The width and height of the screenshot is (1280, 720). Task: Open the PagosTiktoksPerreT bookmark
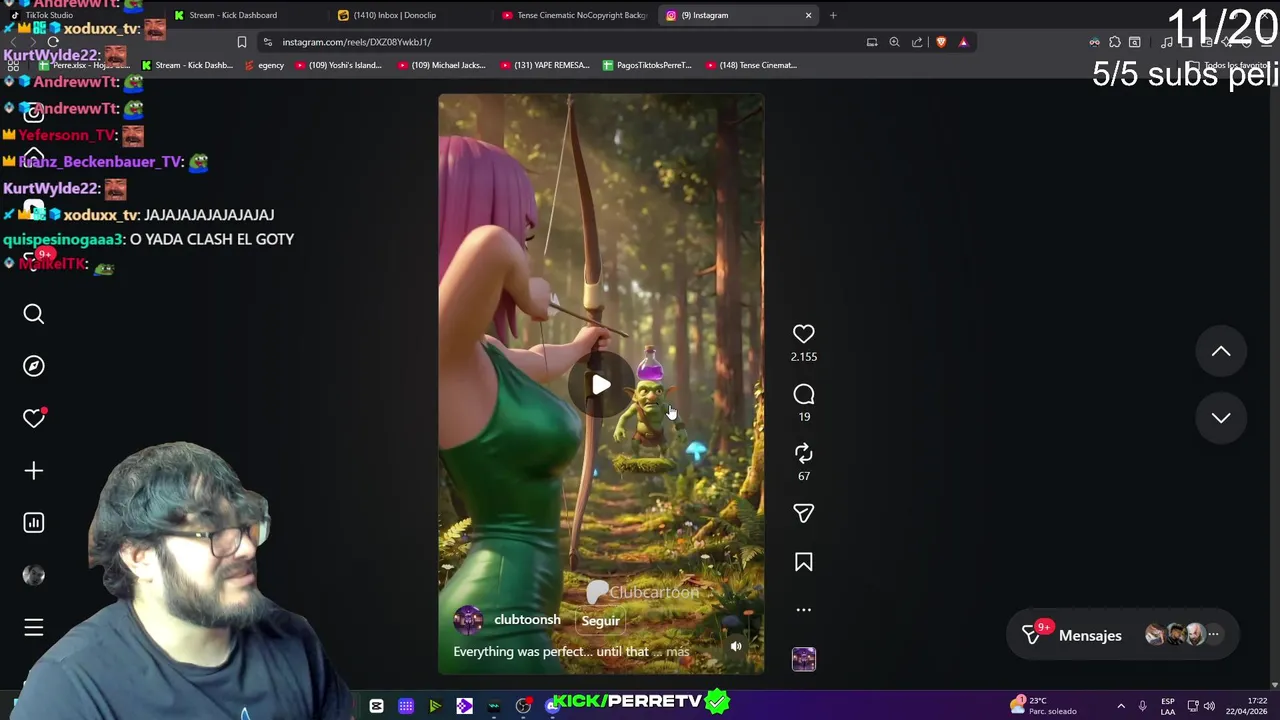coord(648,65)
